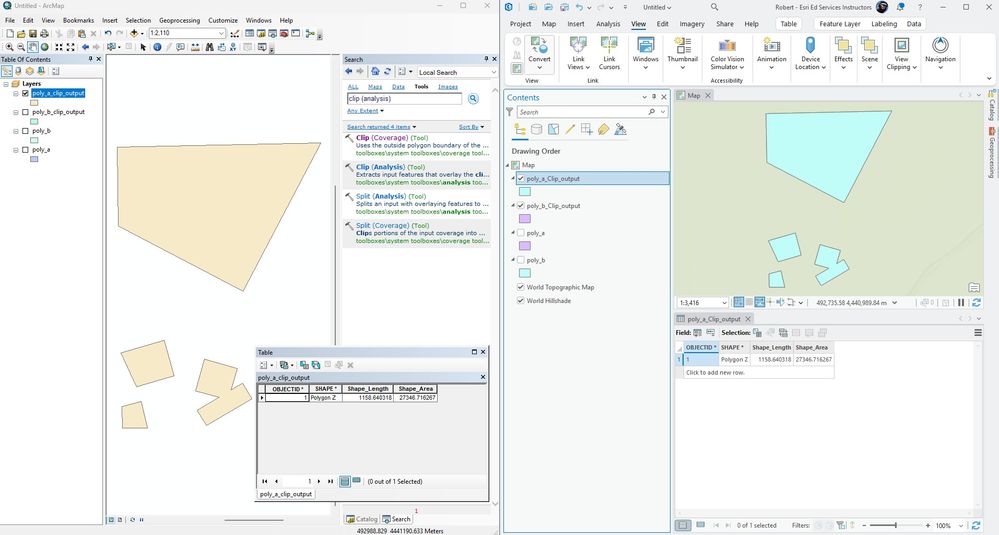Collapse Layers group in ArcMap Table Of Contents

(6, 83)
